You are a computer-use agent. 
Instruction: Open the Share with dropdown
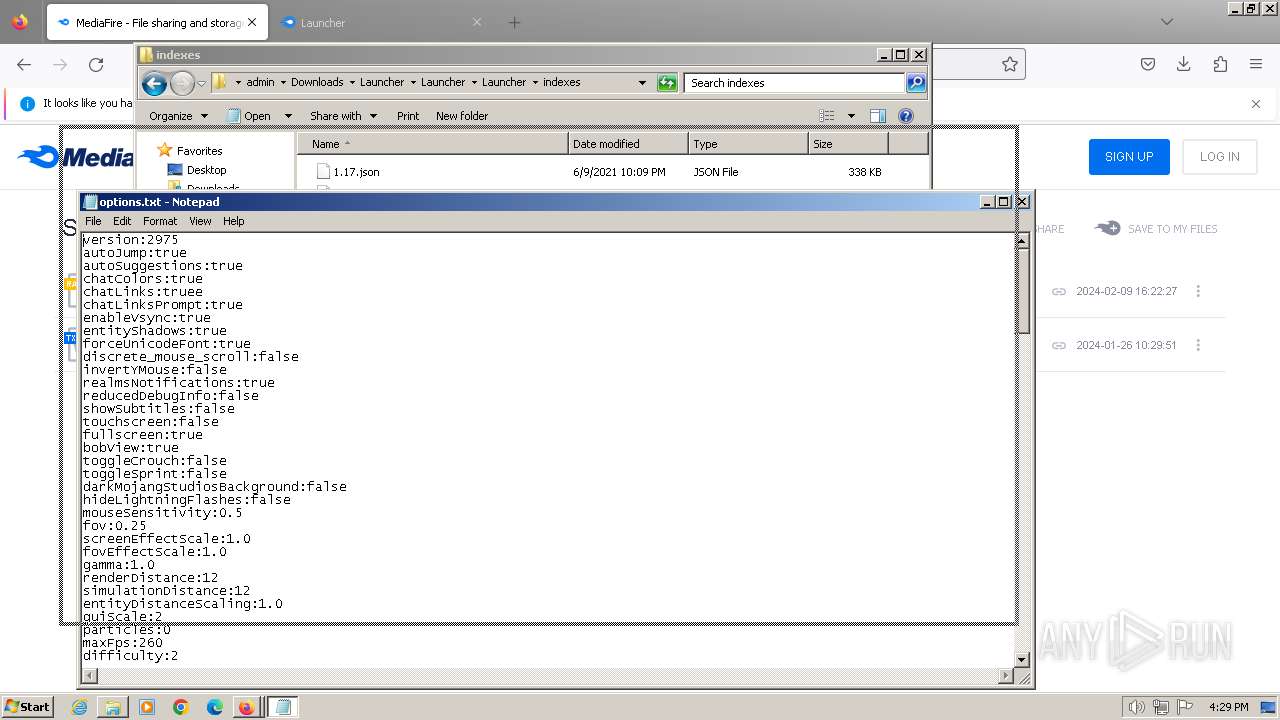point(343,116)
